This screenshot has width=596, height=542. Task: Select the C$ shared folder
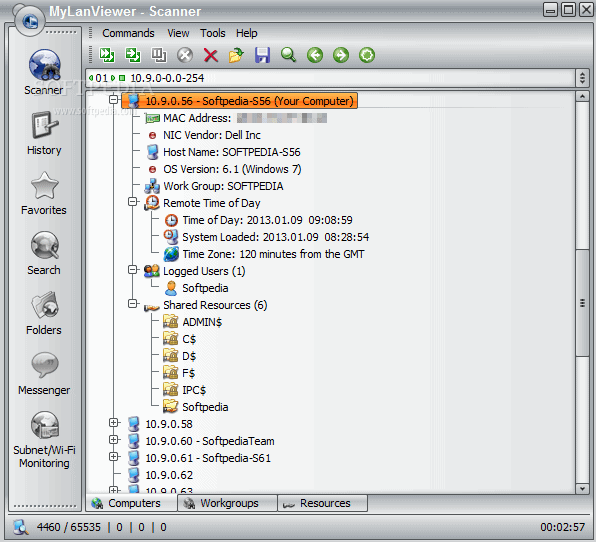click(x=180, y=339)
